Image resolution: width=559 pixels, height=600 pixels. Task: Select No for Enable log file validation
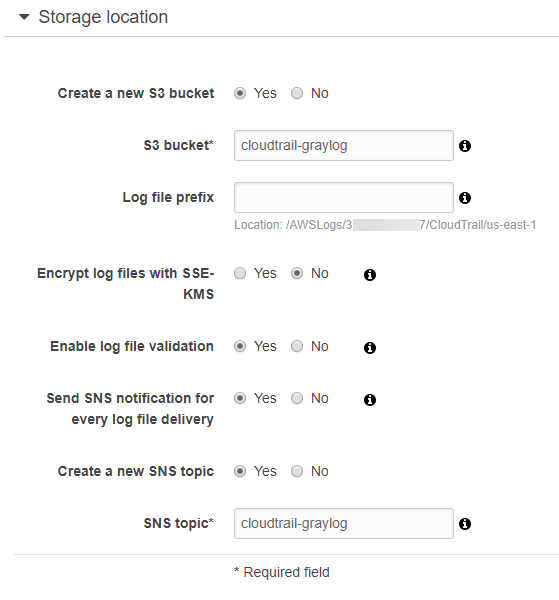(297, 346)
